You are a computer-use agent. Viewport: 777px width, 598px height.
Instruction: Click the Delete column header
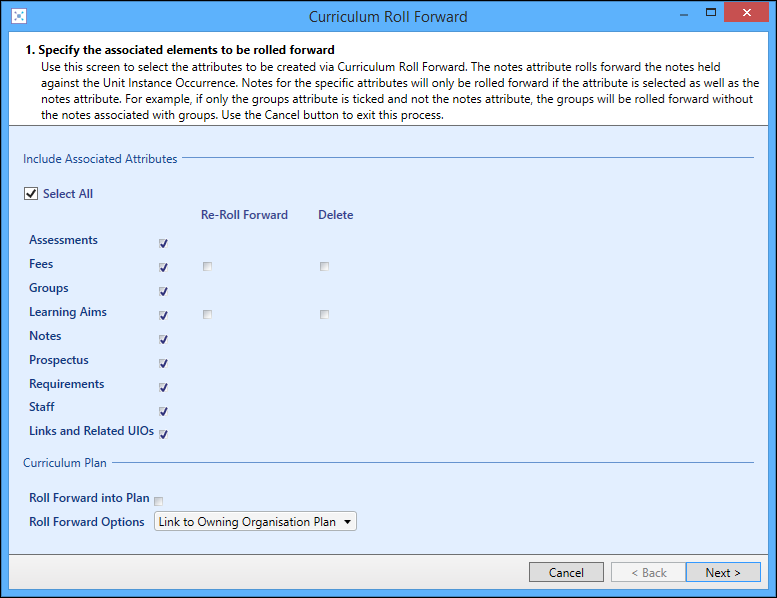335,215
